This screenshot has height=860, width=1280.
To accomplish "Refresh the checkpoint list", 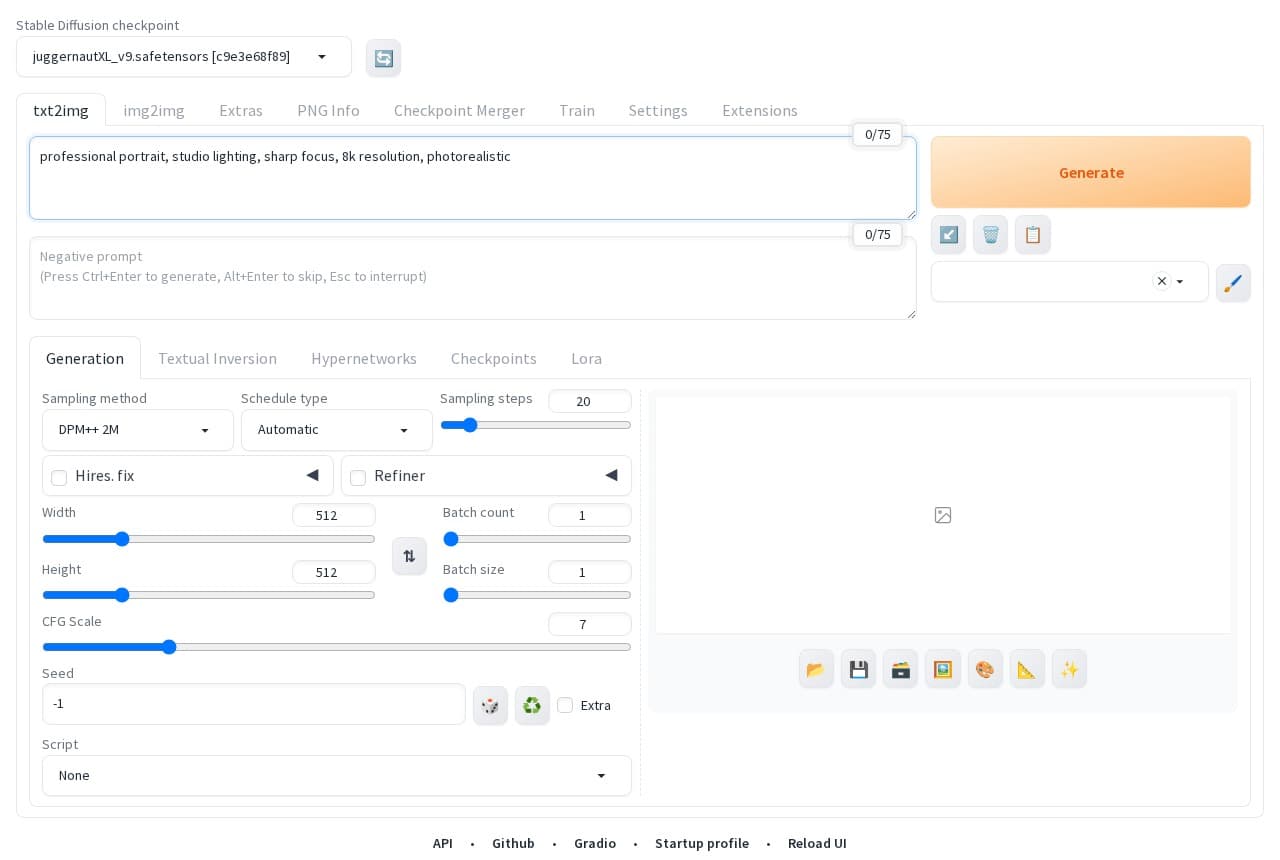I will (x=384, y=58).
